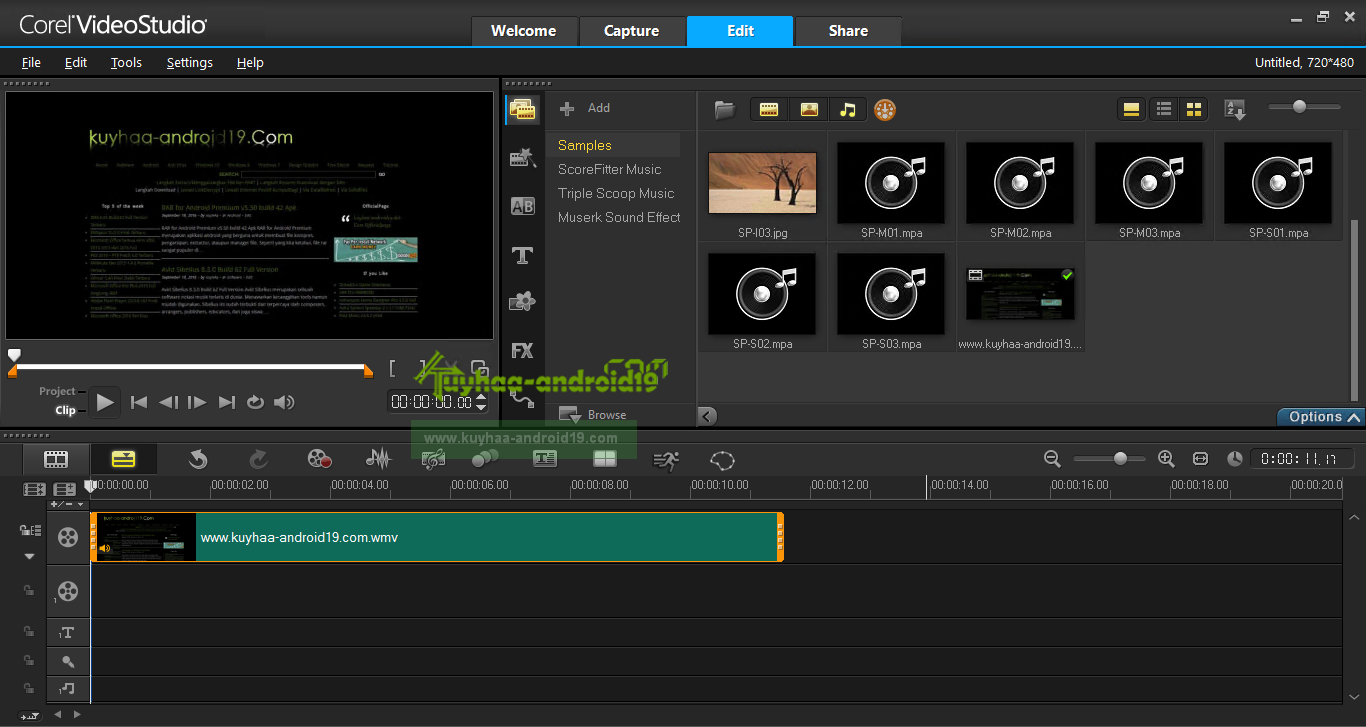Sort library clips with the AZ icon
Screen dimensions: 1366x727
1236,109
